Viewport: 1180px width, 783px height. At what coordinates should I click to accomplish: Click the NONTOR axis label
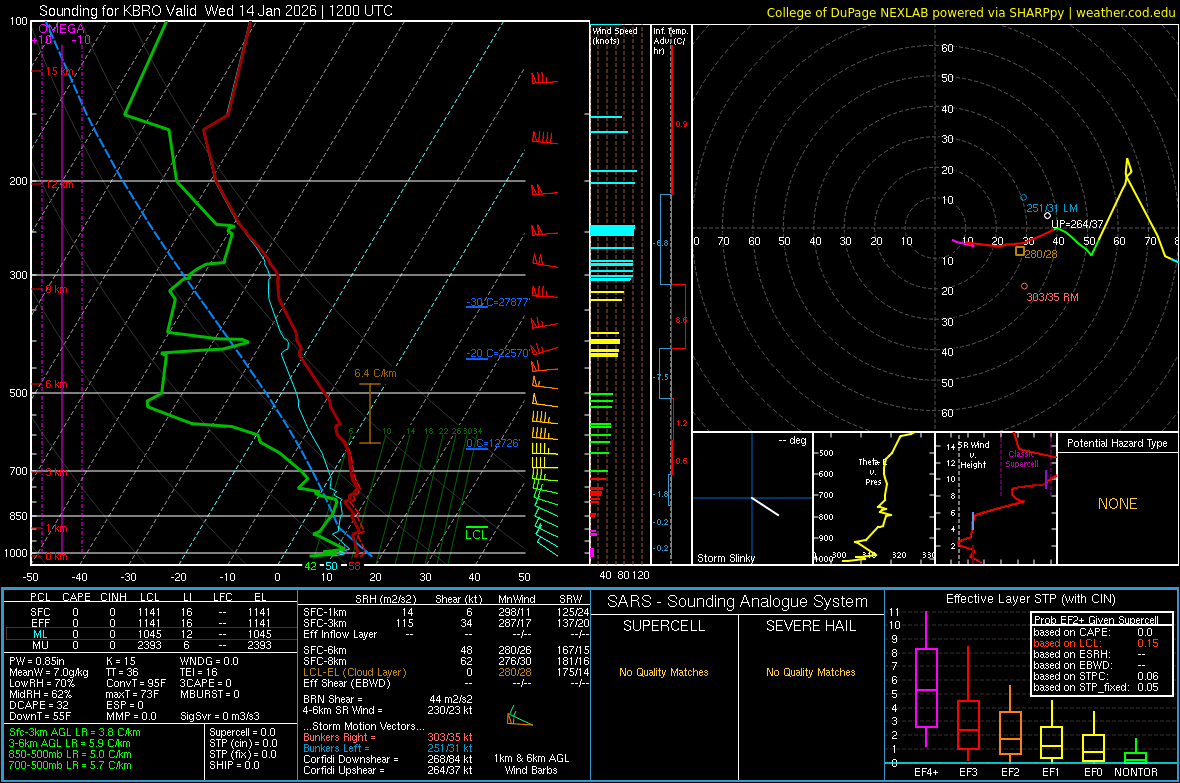tap(1136, 772)
